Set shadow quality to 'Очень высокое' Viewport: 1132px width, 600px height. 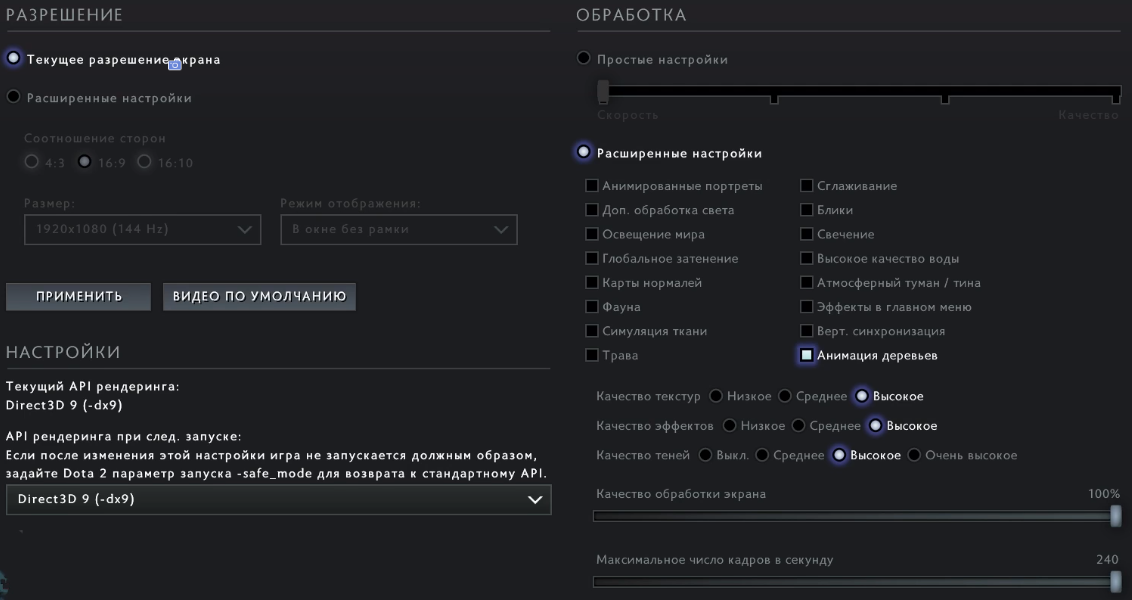pyautogui.click(x=914, y=456)
